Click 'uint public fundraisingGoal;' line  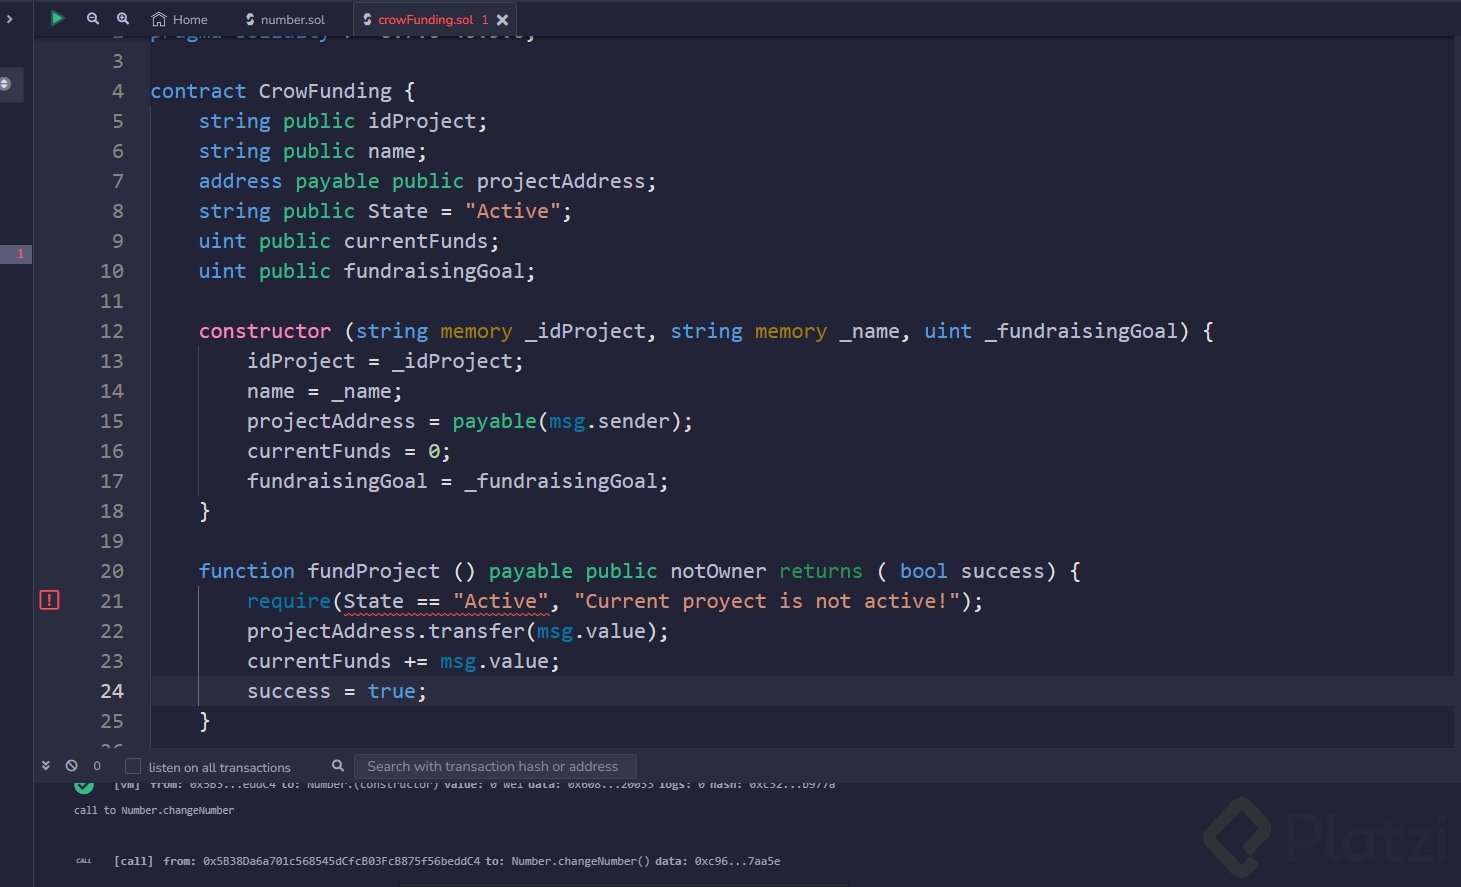click(x=367, y=271)
